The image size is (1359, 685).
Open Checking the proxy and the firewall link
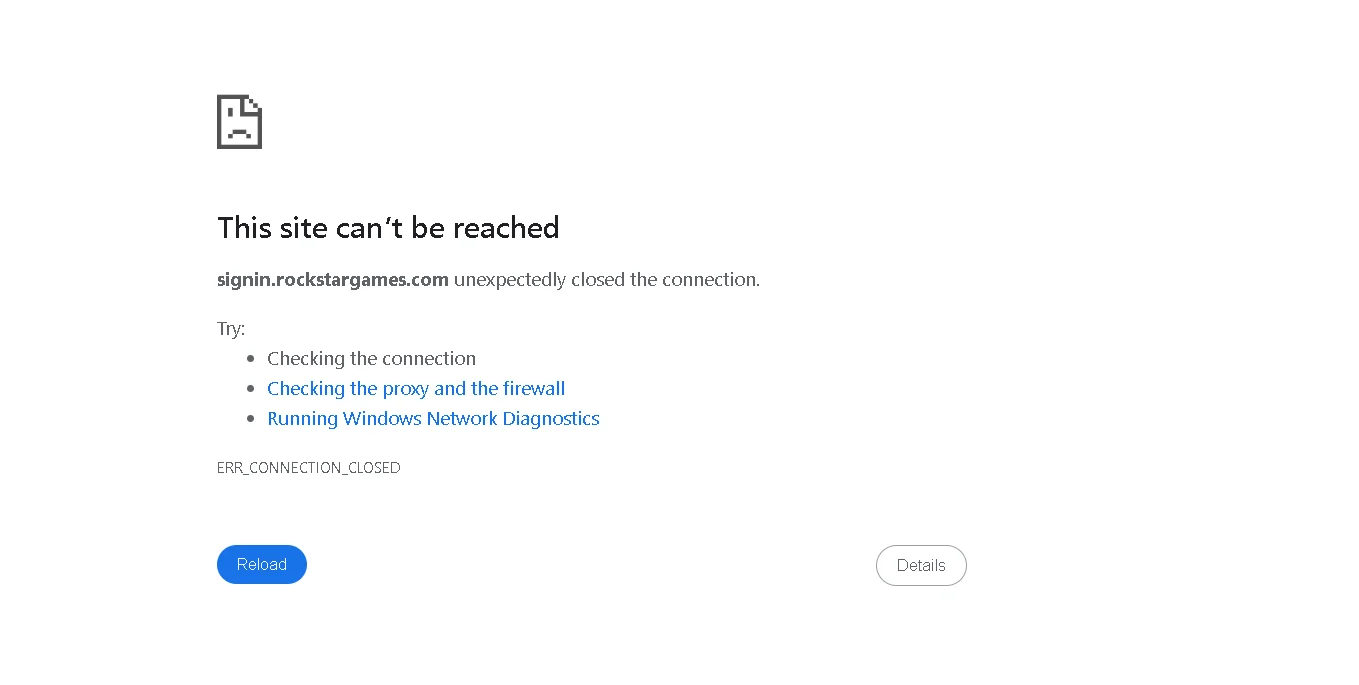(416, 389)
